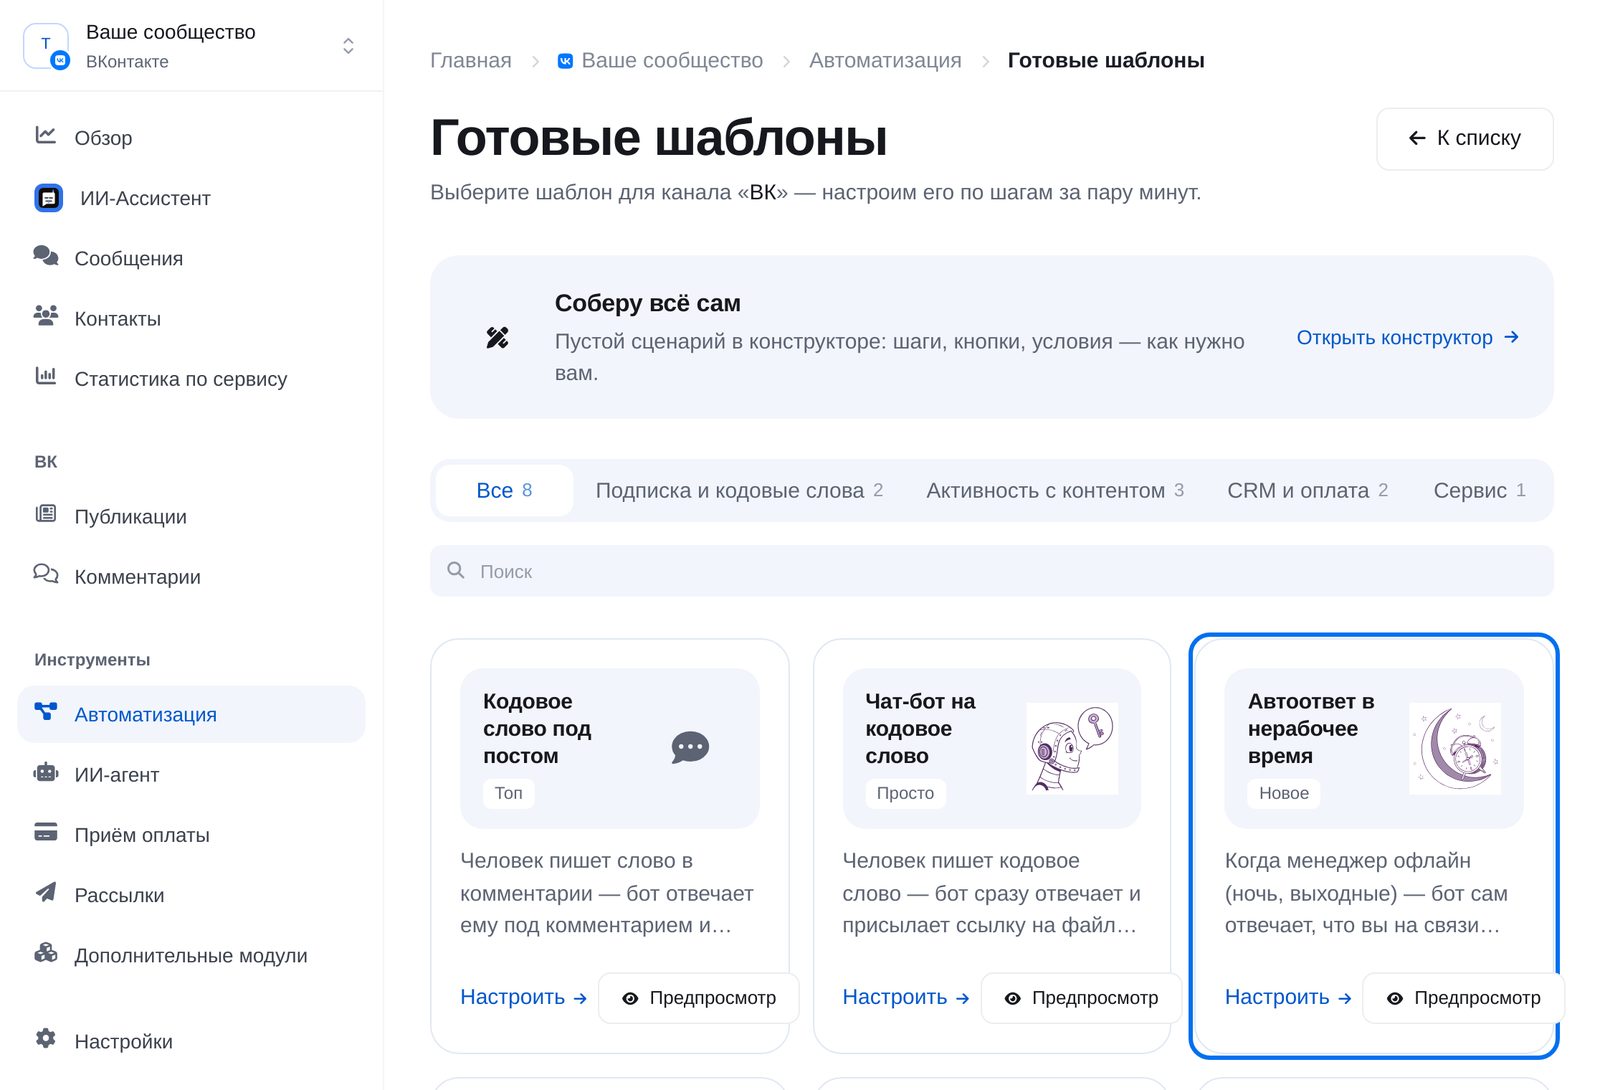Open Открыть конструктор link
1600x1090 pixels.
[1408, 338]
